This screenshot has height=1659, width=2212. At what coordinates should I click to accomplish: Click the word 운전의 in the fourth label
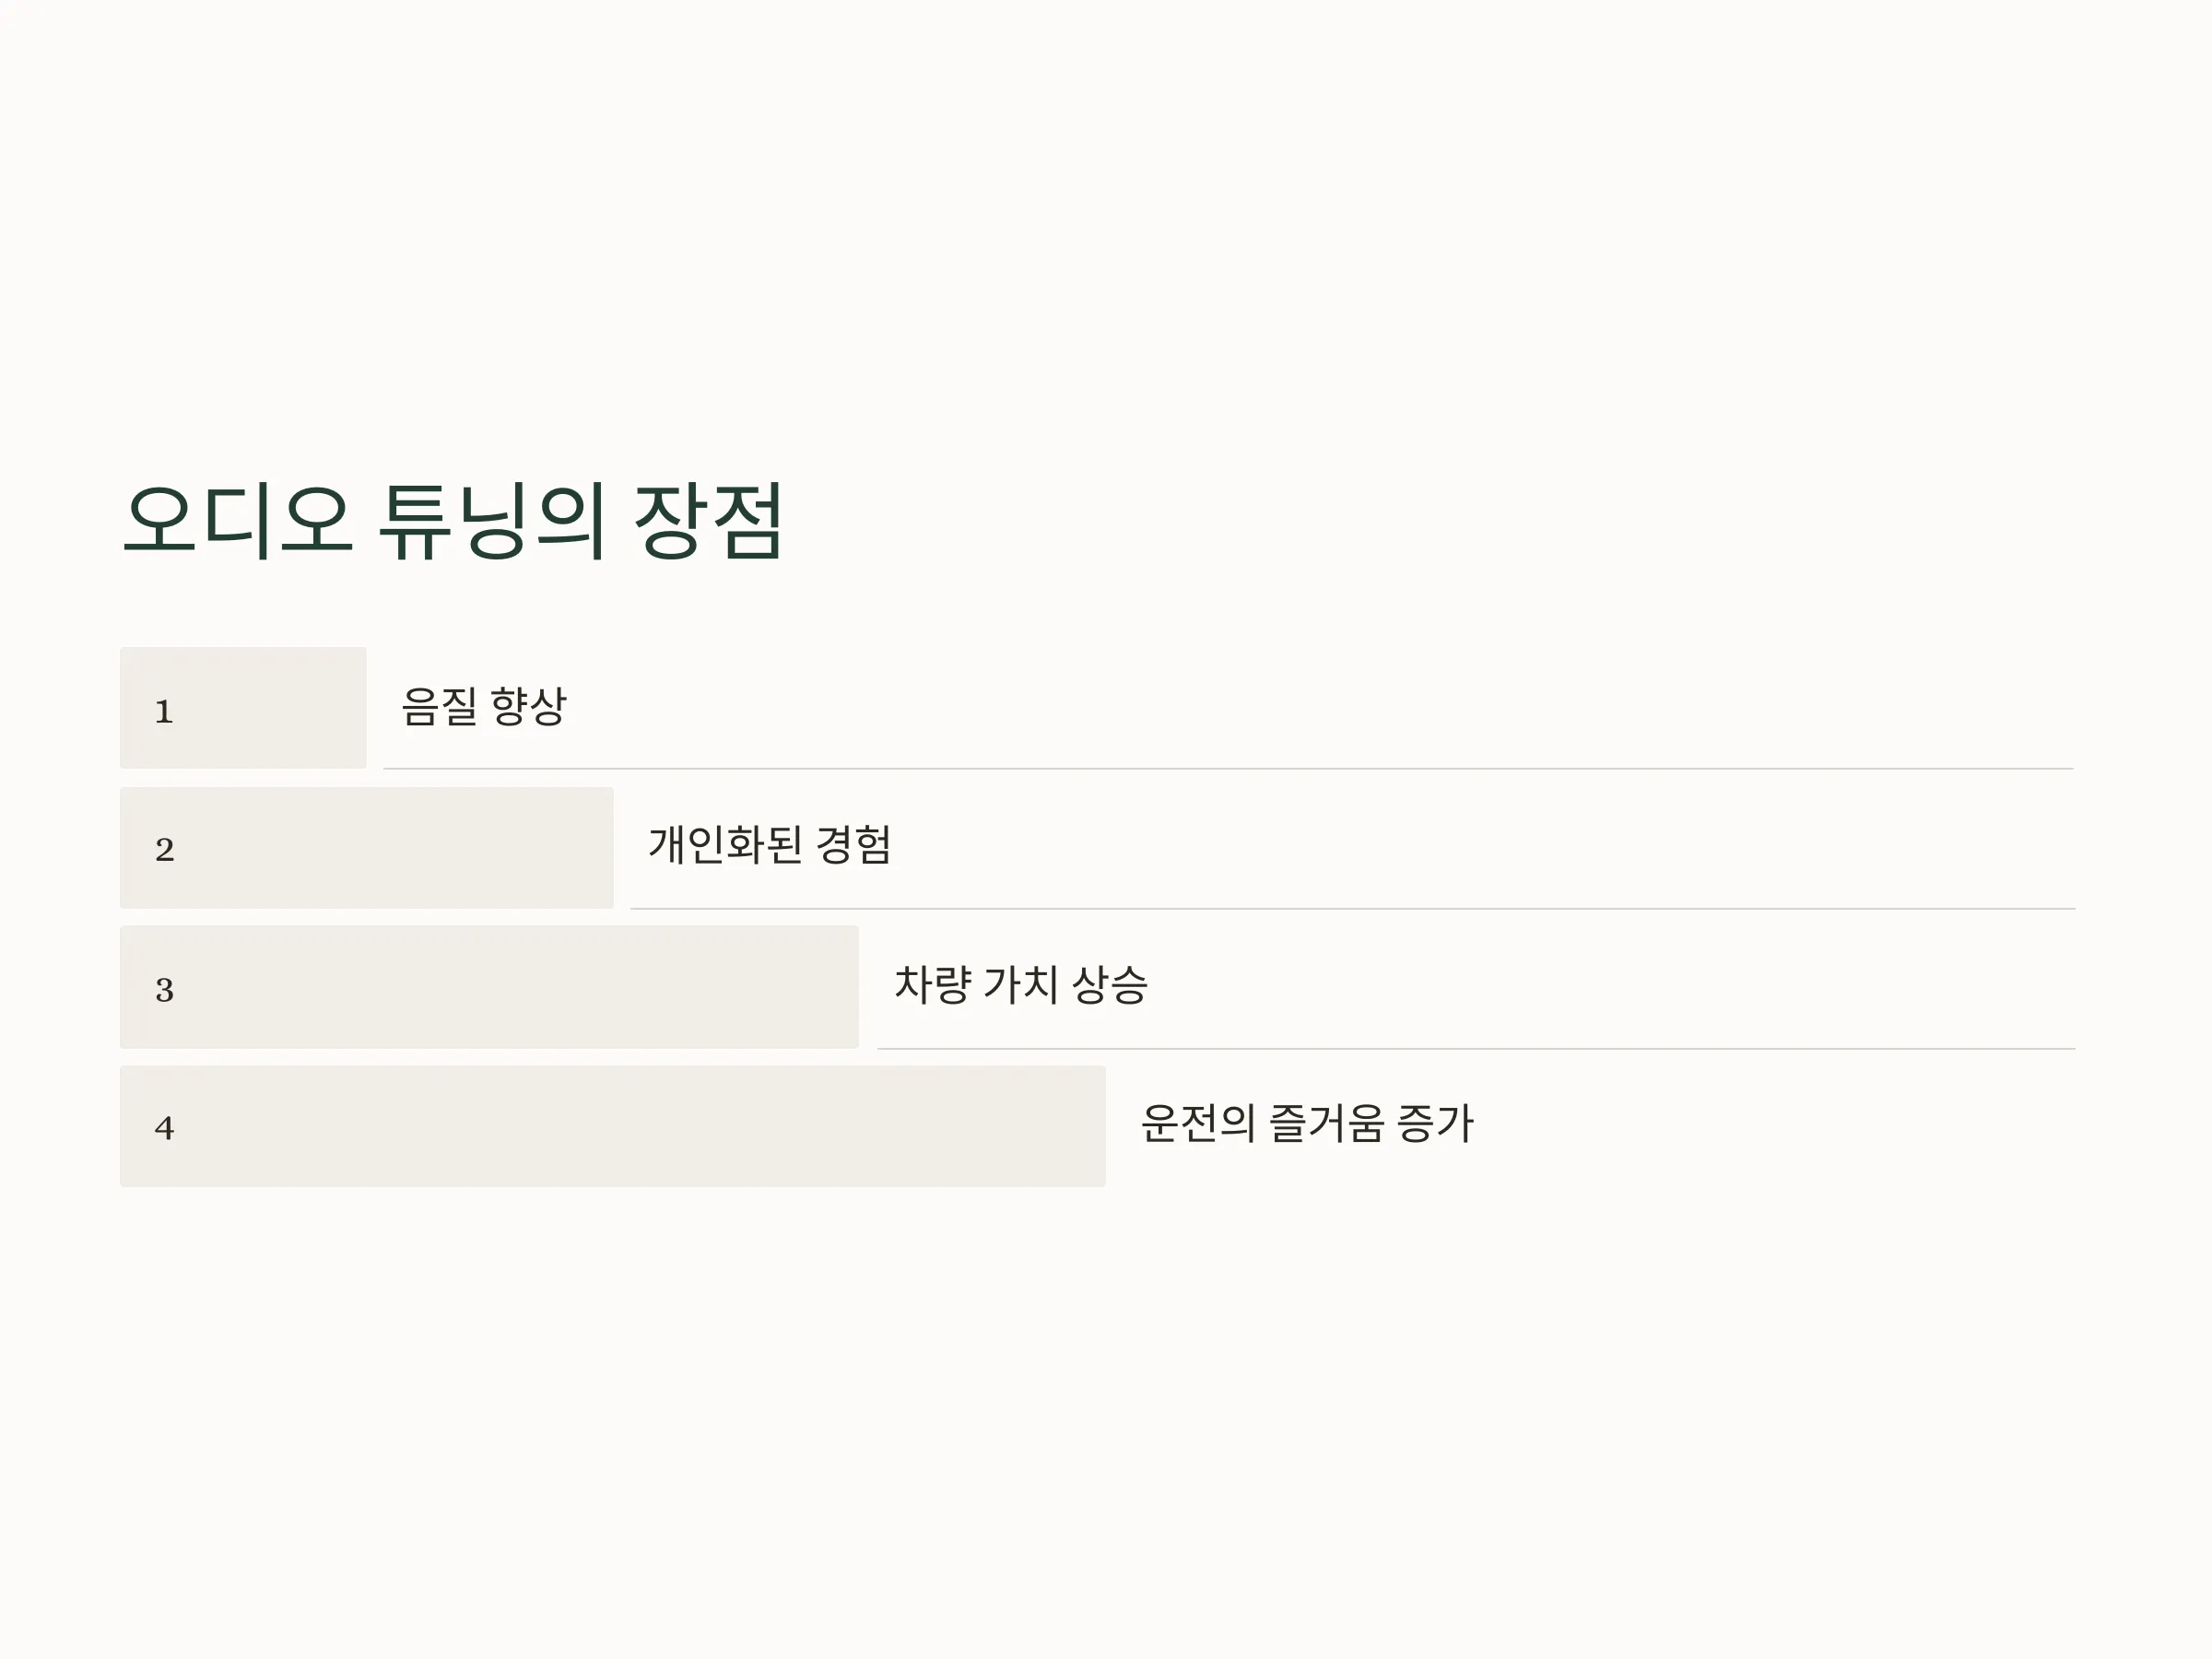click(x=1198, y=1123)
